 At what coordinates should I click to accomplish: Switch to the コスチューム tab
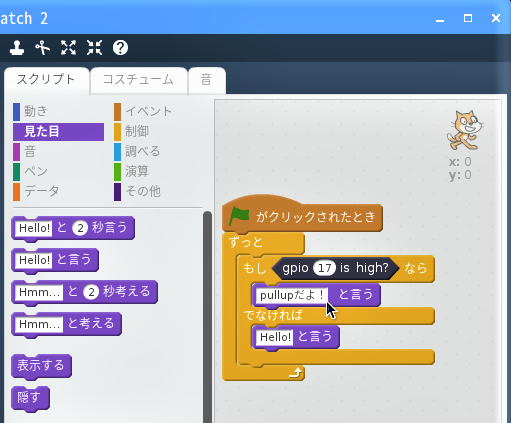click(138, 80)
